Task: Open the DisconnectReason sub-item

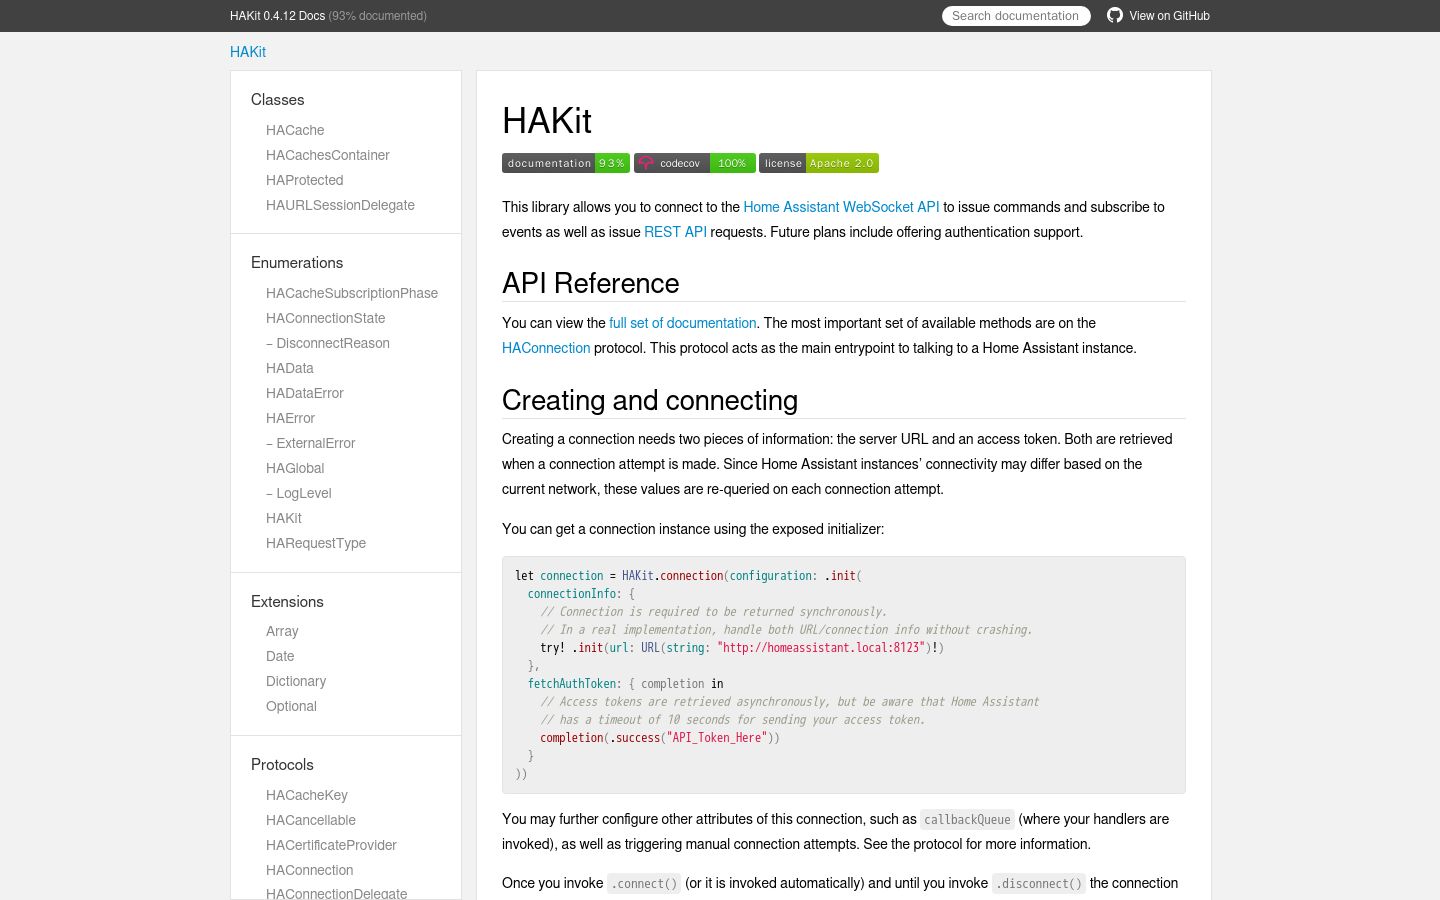Action: tap(328, 343)
